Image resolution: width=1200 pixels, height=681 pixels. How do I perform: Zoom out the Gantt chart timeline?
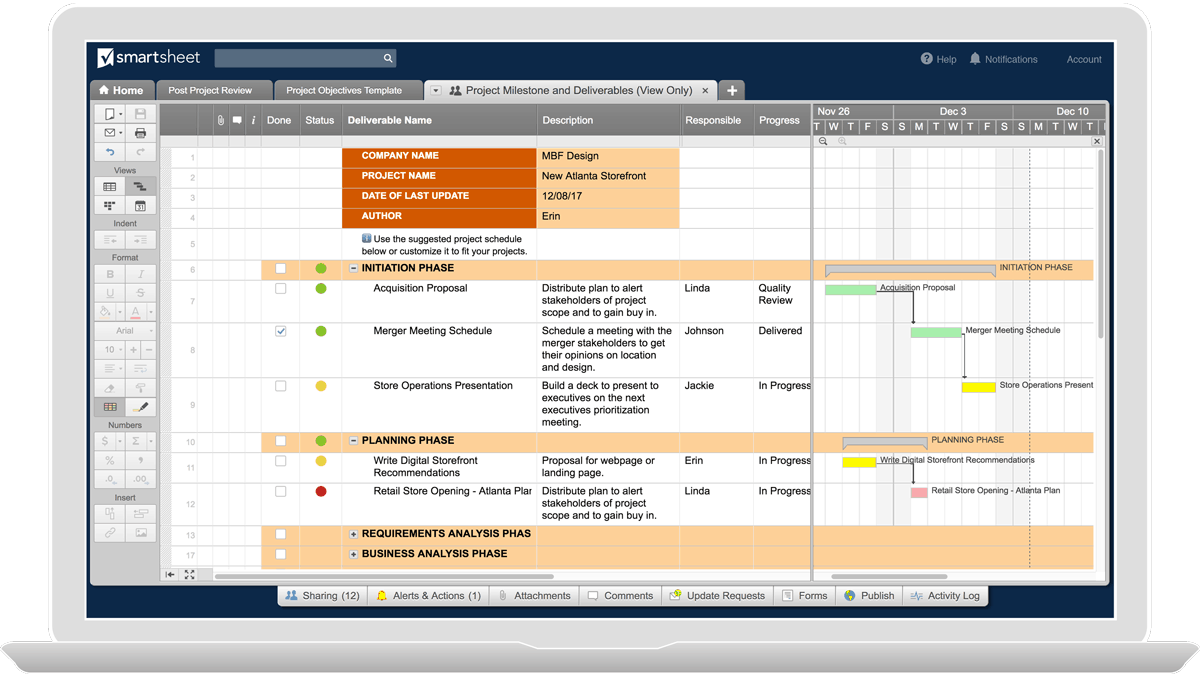[x=823, y=142]
